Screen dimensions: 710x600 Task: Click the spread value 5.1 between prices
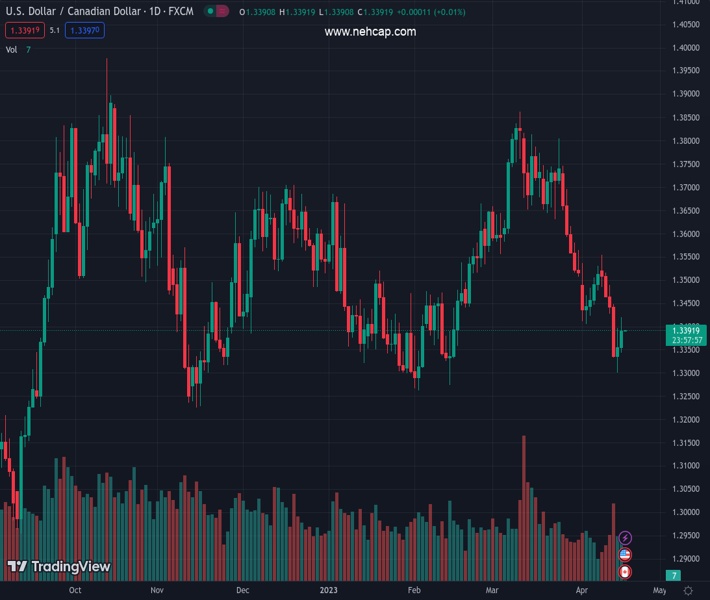click(x=55, y=31)
